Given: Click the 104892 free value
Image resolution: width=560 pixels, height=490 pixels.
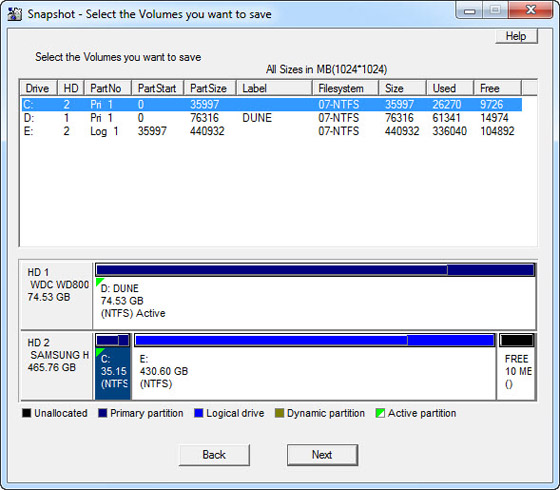Looking at the screenshot, I should [x=497, y=131].
